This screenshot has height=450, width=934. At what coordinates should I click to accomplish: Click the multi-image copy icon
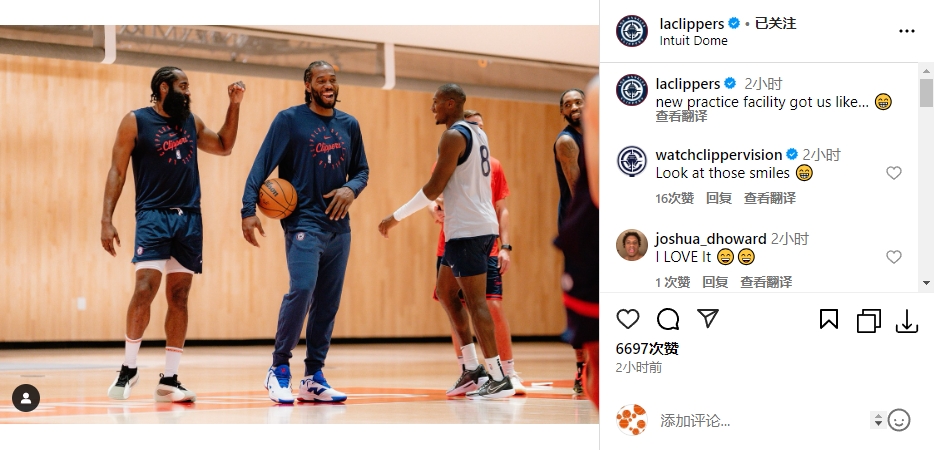point(868,321)
